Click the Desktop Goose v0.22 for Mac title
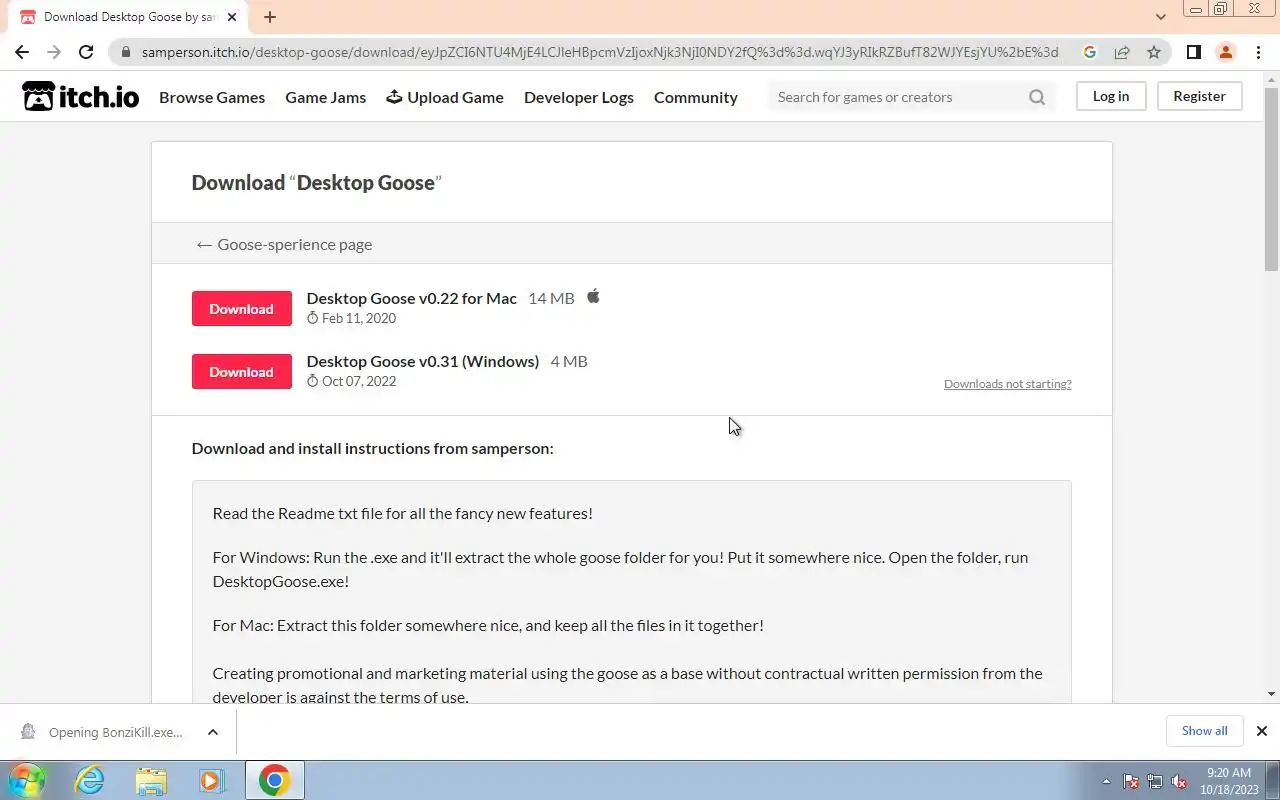The width and height of the screenshot is (1280, 800). coord(412,298)
